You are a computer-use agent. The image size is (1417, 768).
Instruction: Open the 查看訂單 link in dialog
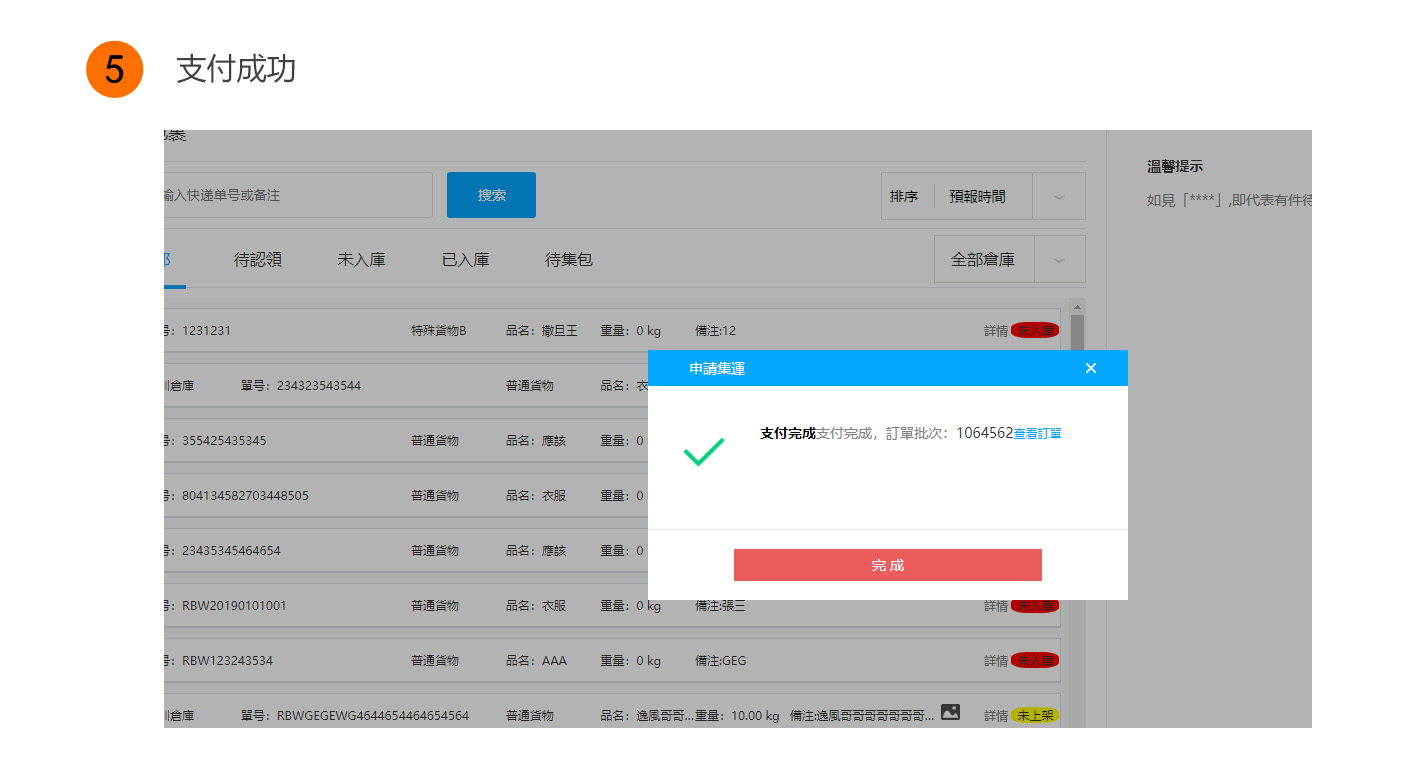[x=1037, y=434]
